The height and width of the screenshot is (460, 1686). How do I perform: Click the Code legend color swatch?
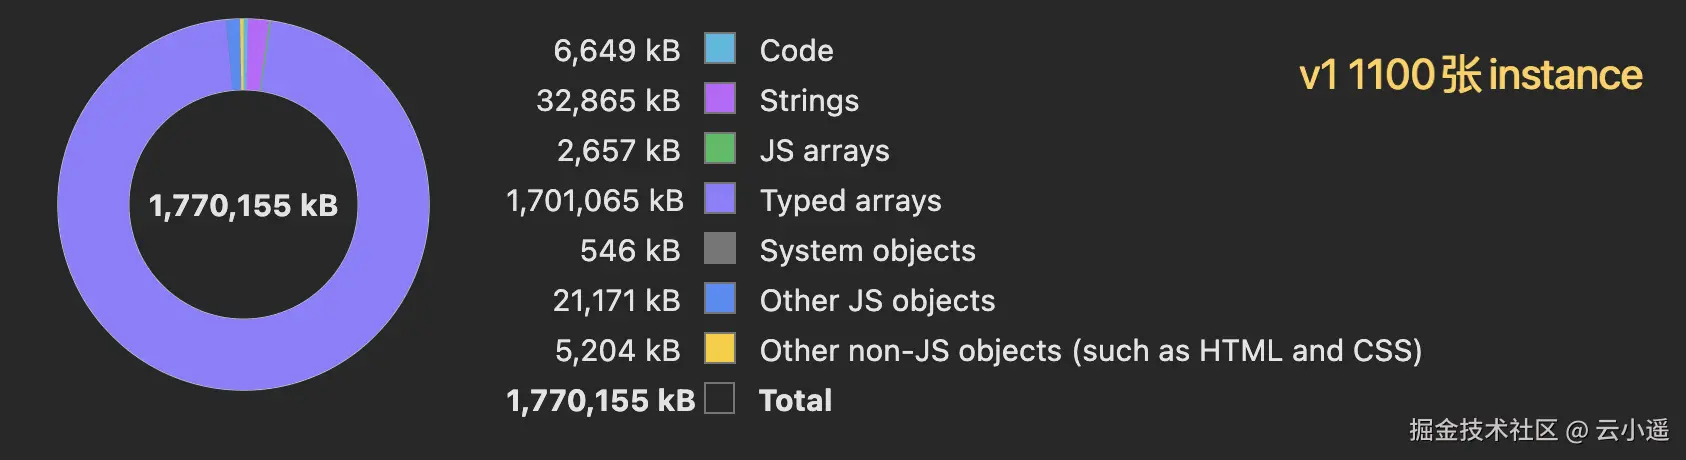720,48
